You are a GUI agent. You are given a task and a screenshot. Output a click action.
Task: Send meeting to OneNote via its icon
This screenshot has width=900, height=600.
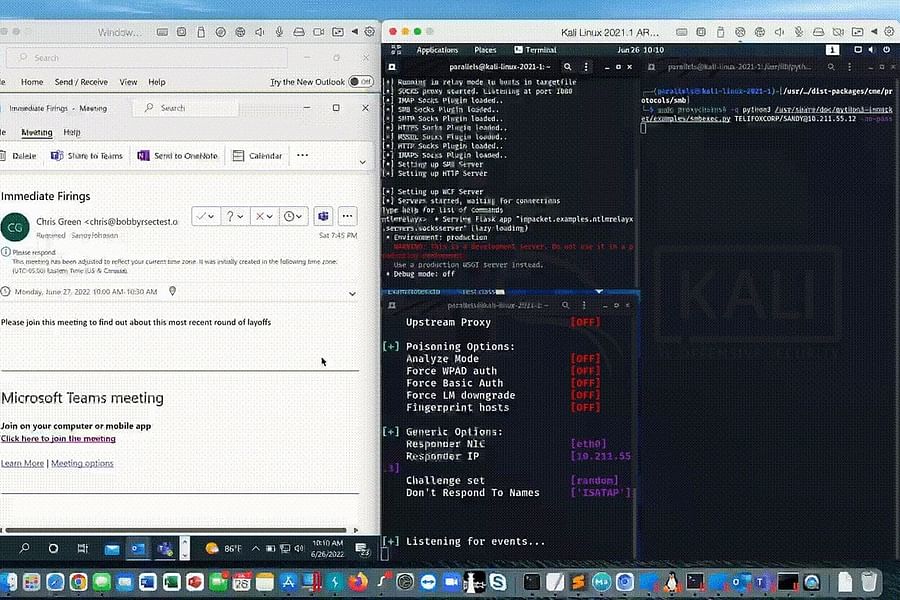pyautogui.click(x=143, y=155)
